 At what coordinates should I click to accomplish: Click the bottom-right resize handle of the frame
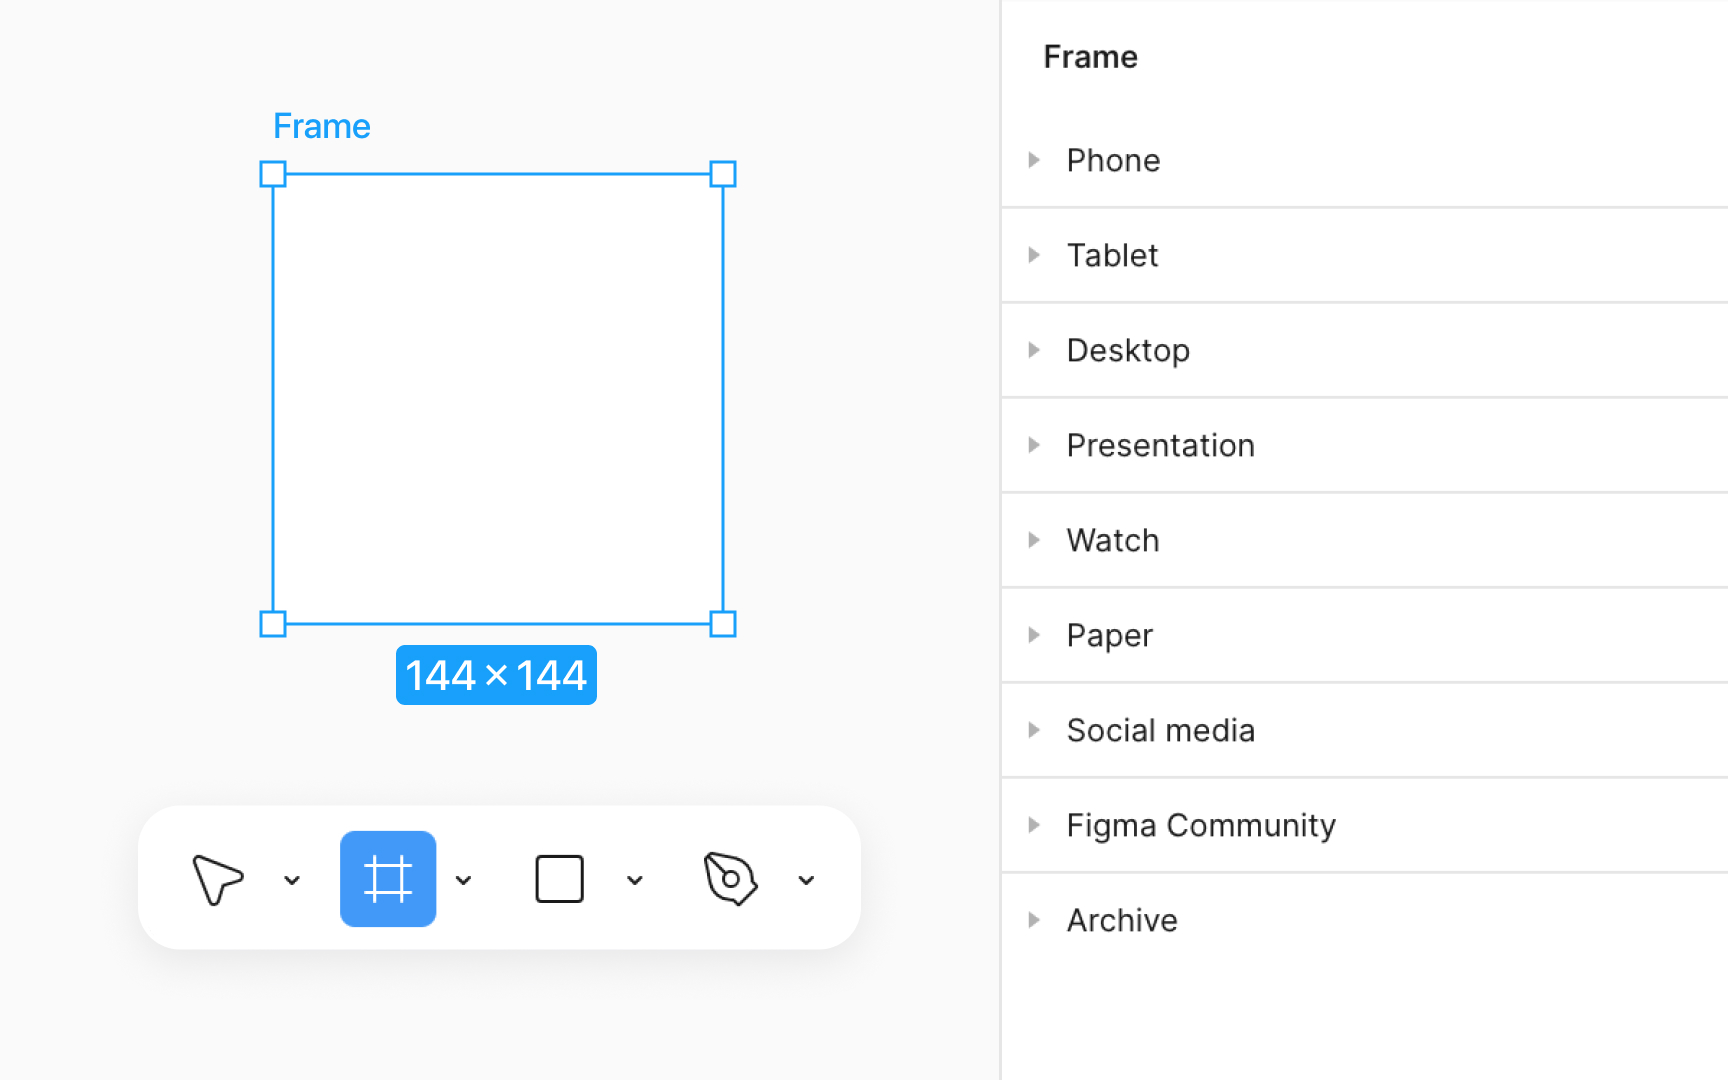click(723, 624)
